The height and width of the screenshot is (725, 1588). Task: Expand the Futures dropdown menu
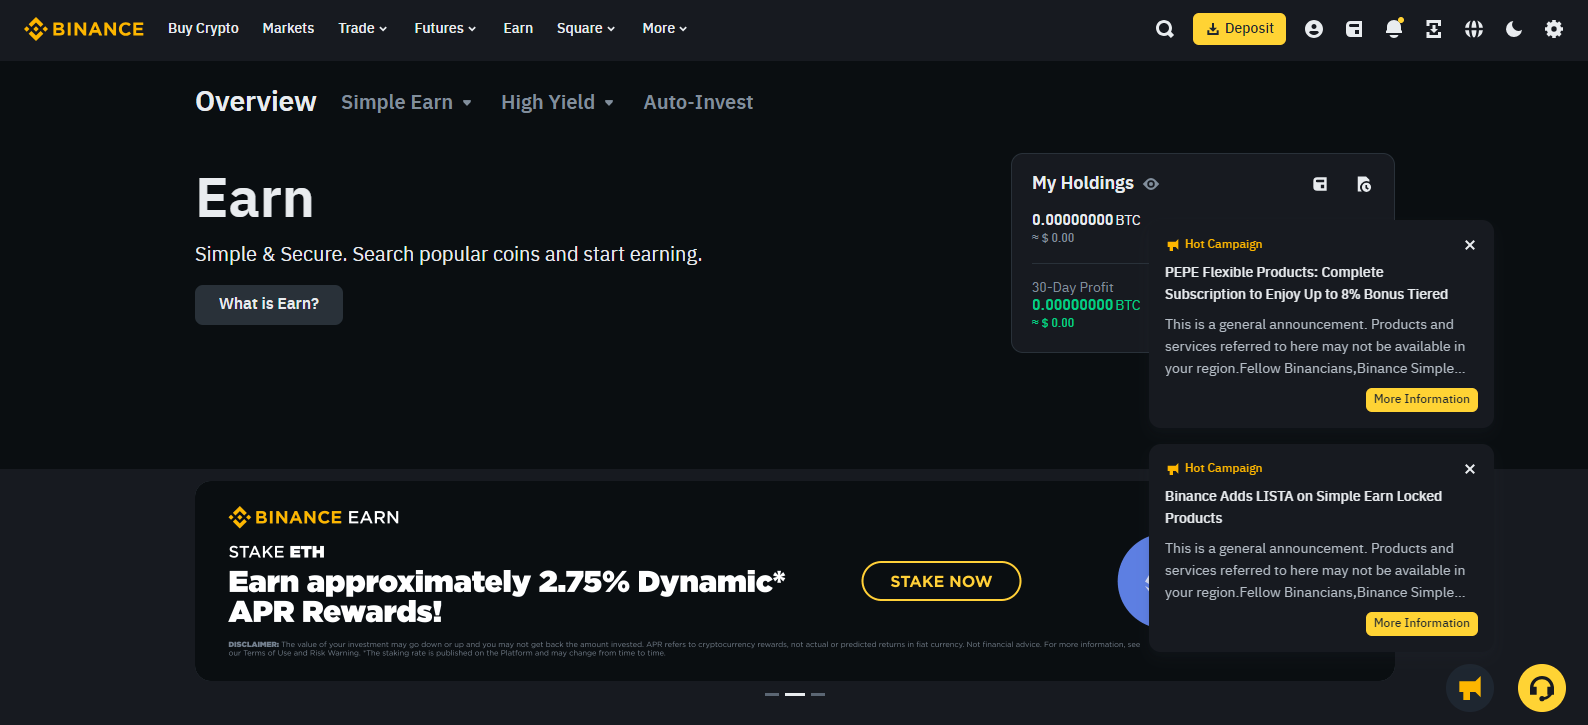[x=445, y=28]
